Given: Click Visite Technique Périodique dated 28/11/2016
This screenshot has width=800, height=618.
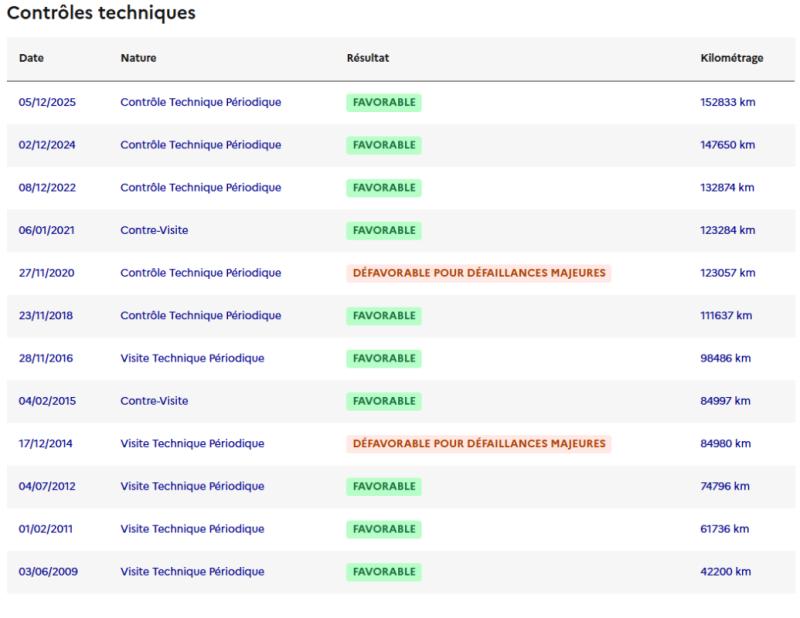Looking at the screenshot, I should pos(192,358).
